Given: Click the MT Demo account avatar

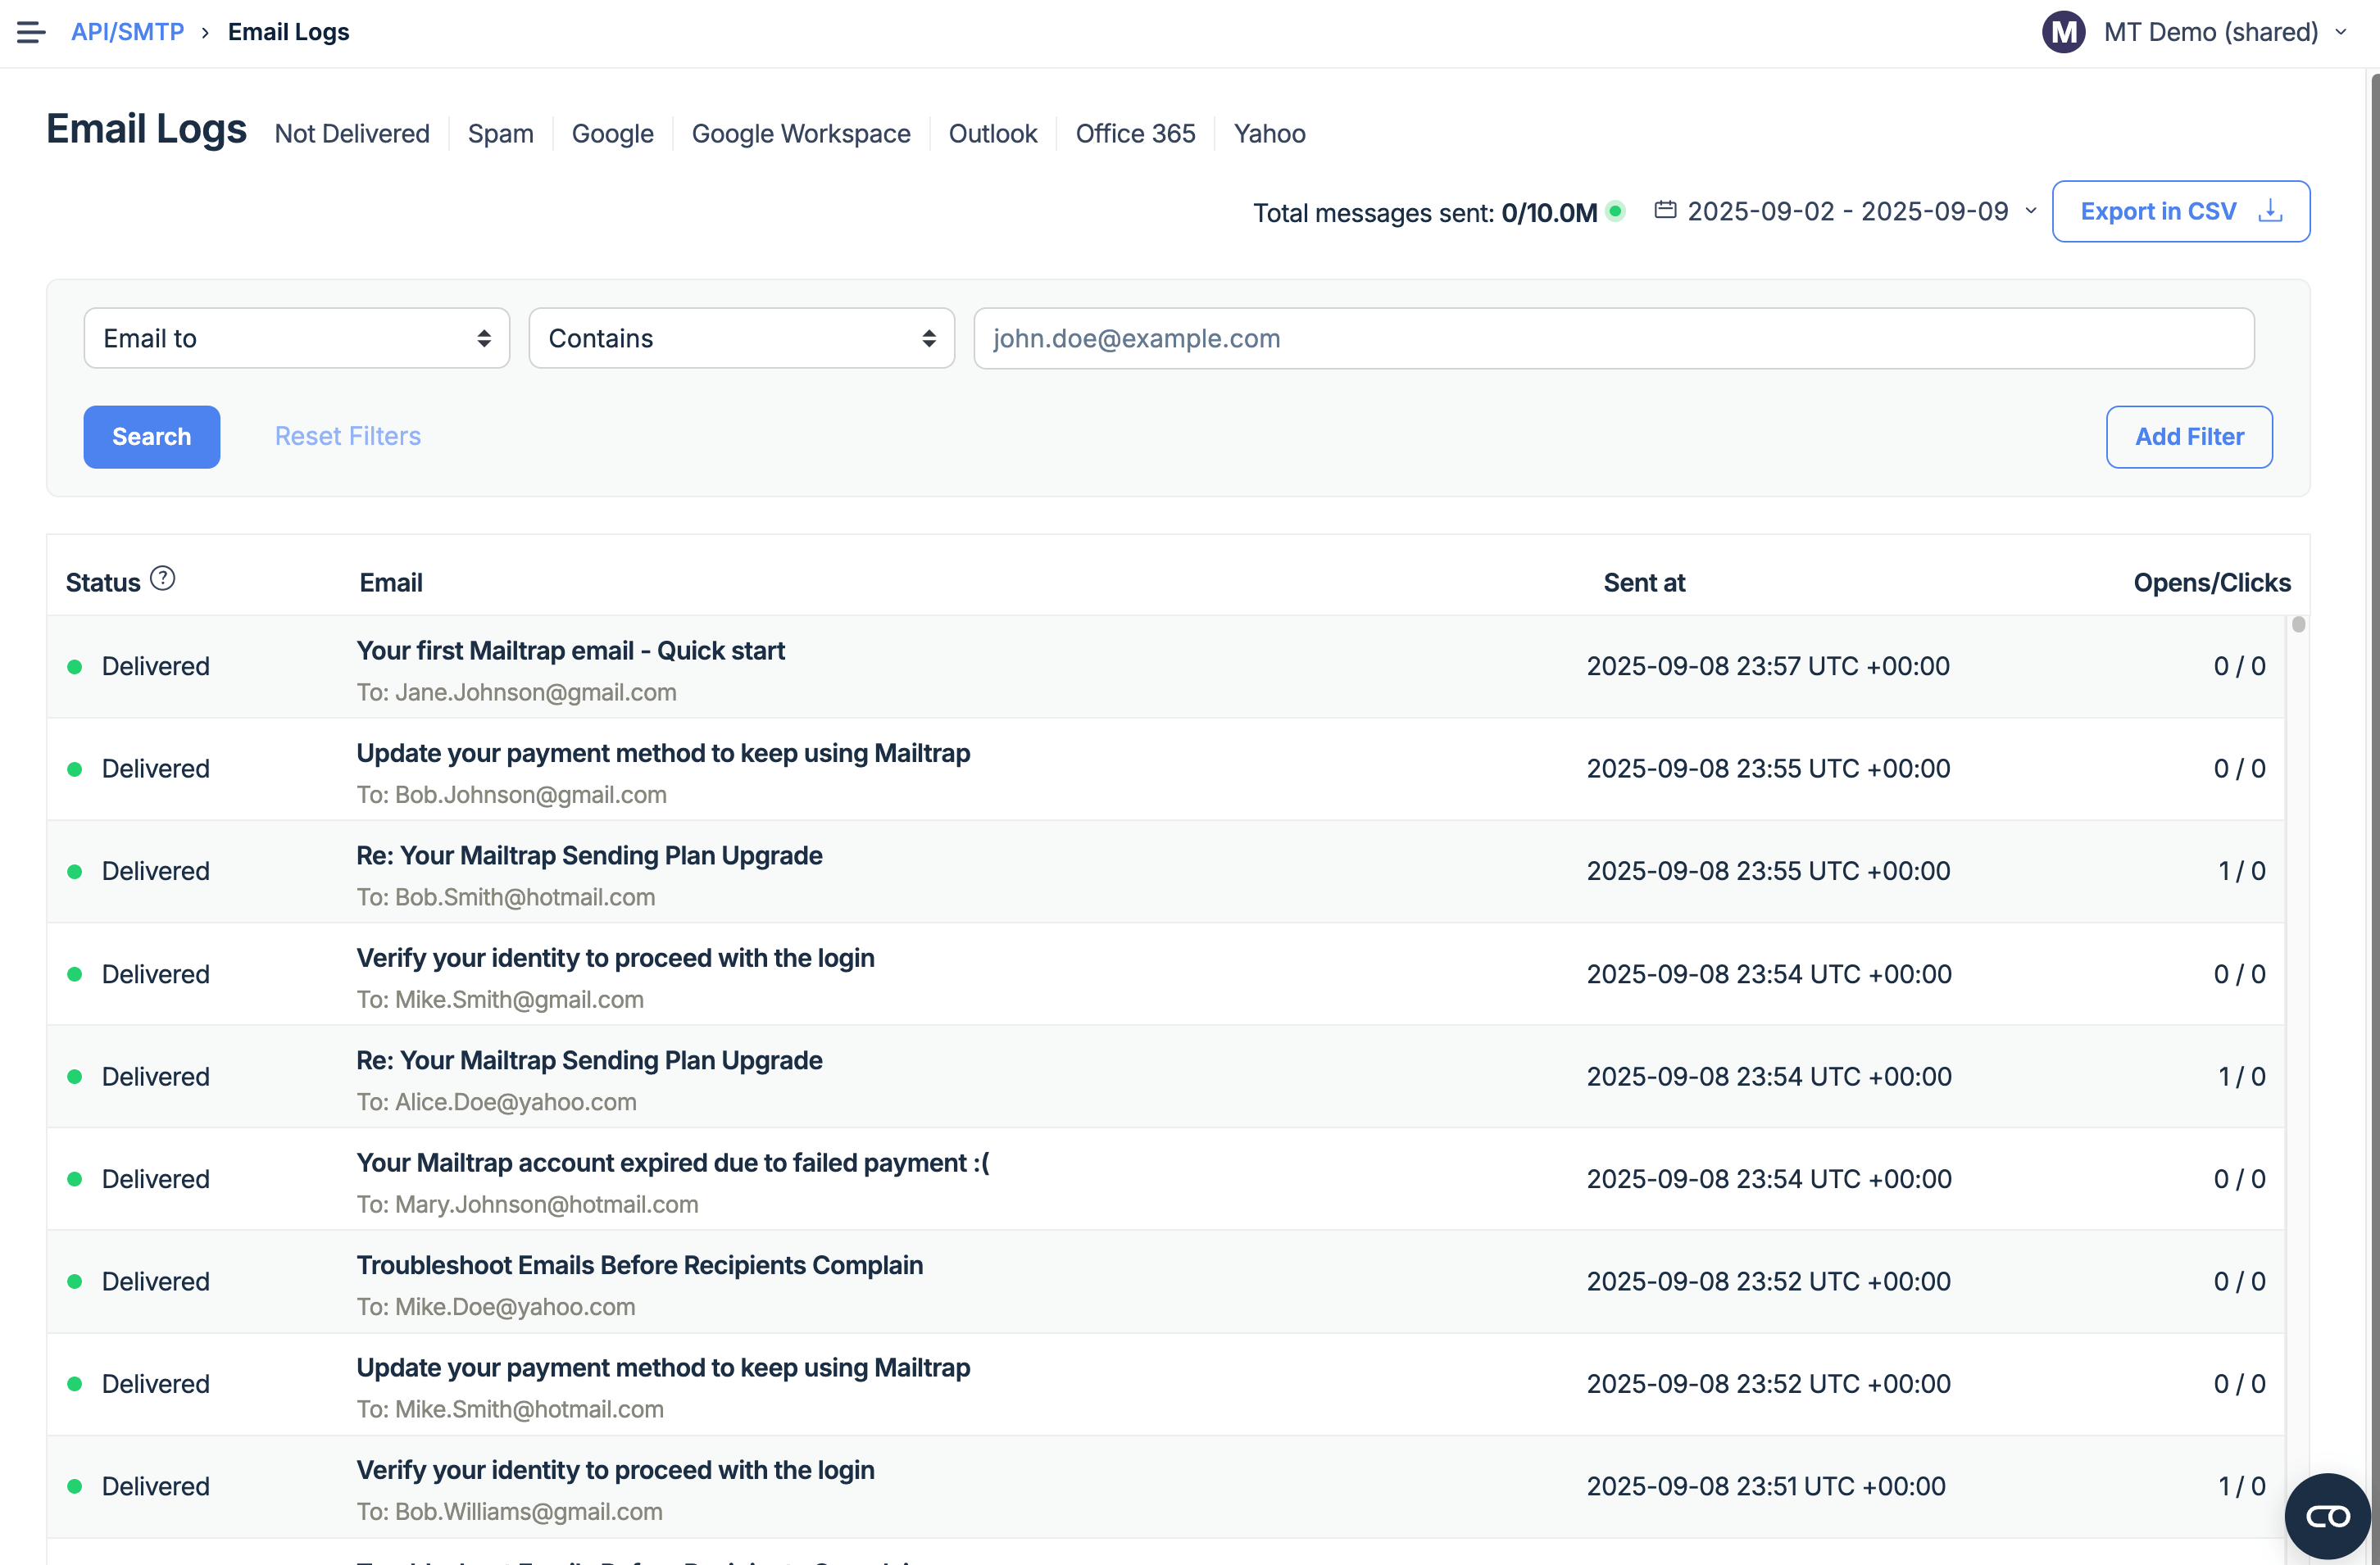Looking at the screenshot, I should [x=2063, y=32].
